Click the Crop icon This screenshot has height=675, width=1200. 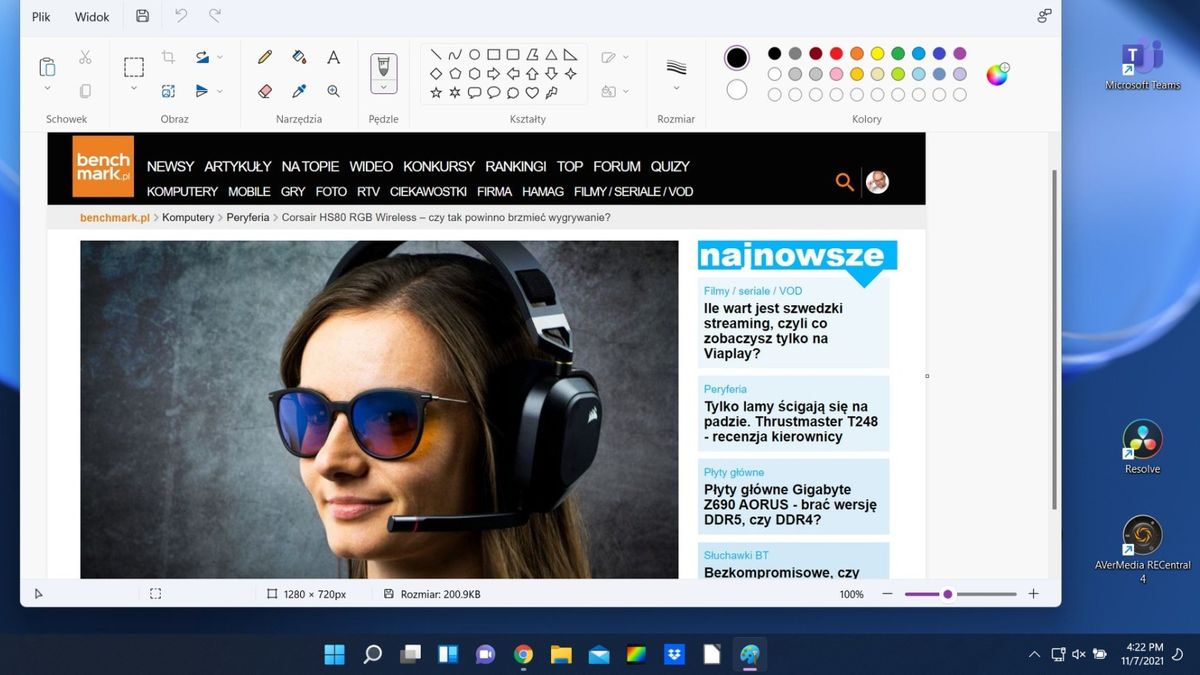click(168, 57)
